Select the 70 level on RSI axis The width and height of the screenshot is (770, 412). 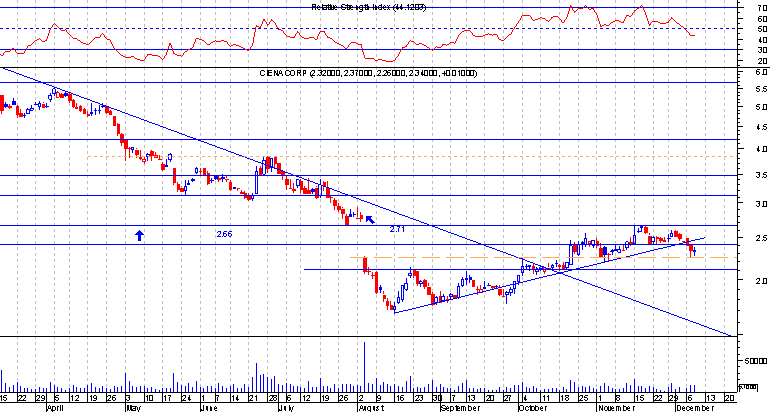point(761,7)
